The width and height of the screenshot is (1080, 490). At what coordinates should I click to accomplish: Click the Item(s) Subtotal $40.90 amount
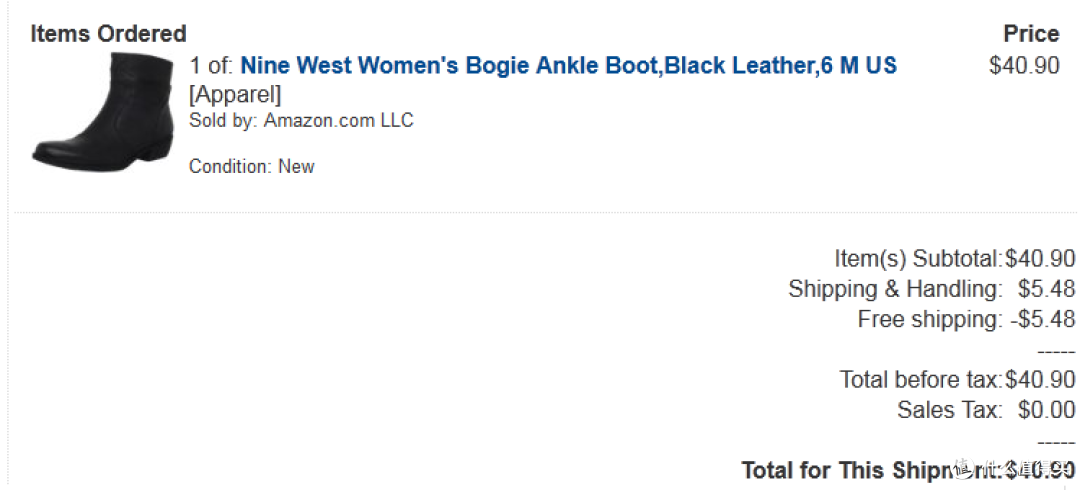click(x=1040, y=259)
